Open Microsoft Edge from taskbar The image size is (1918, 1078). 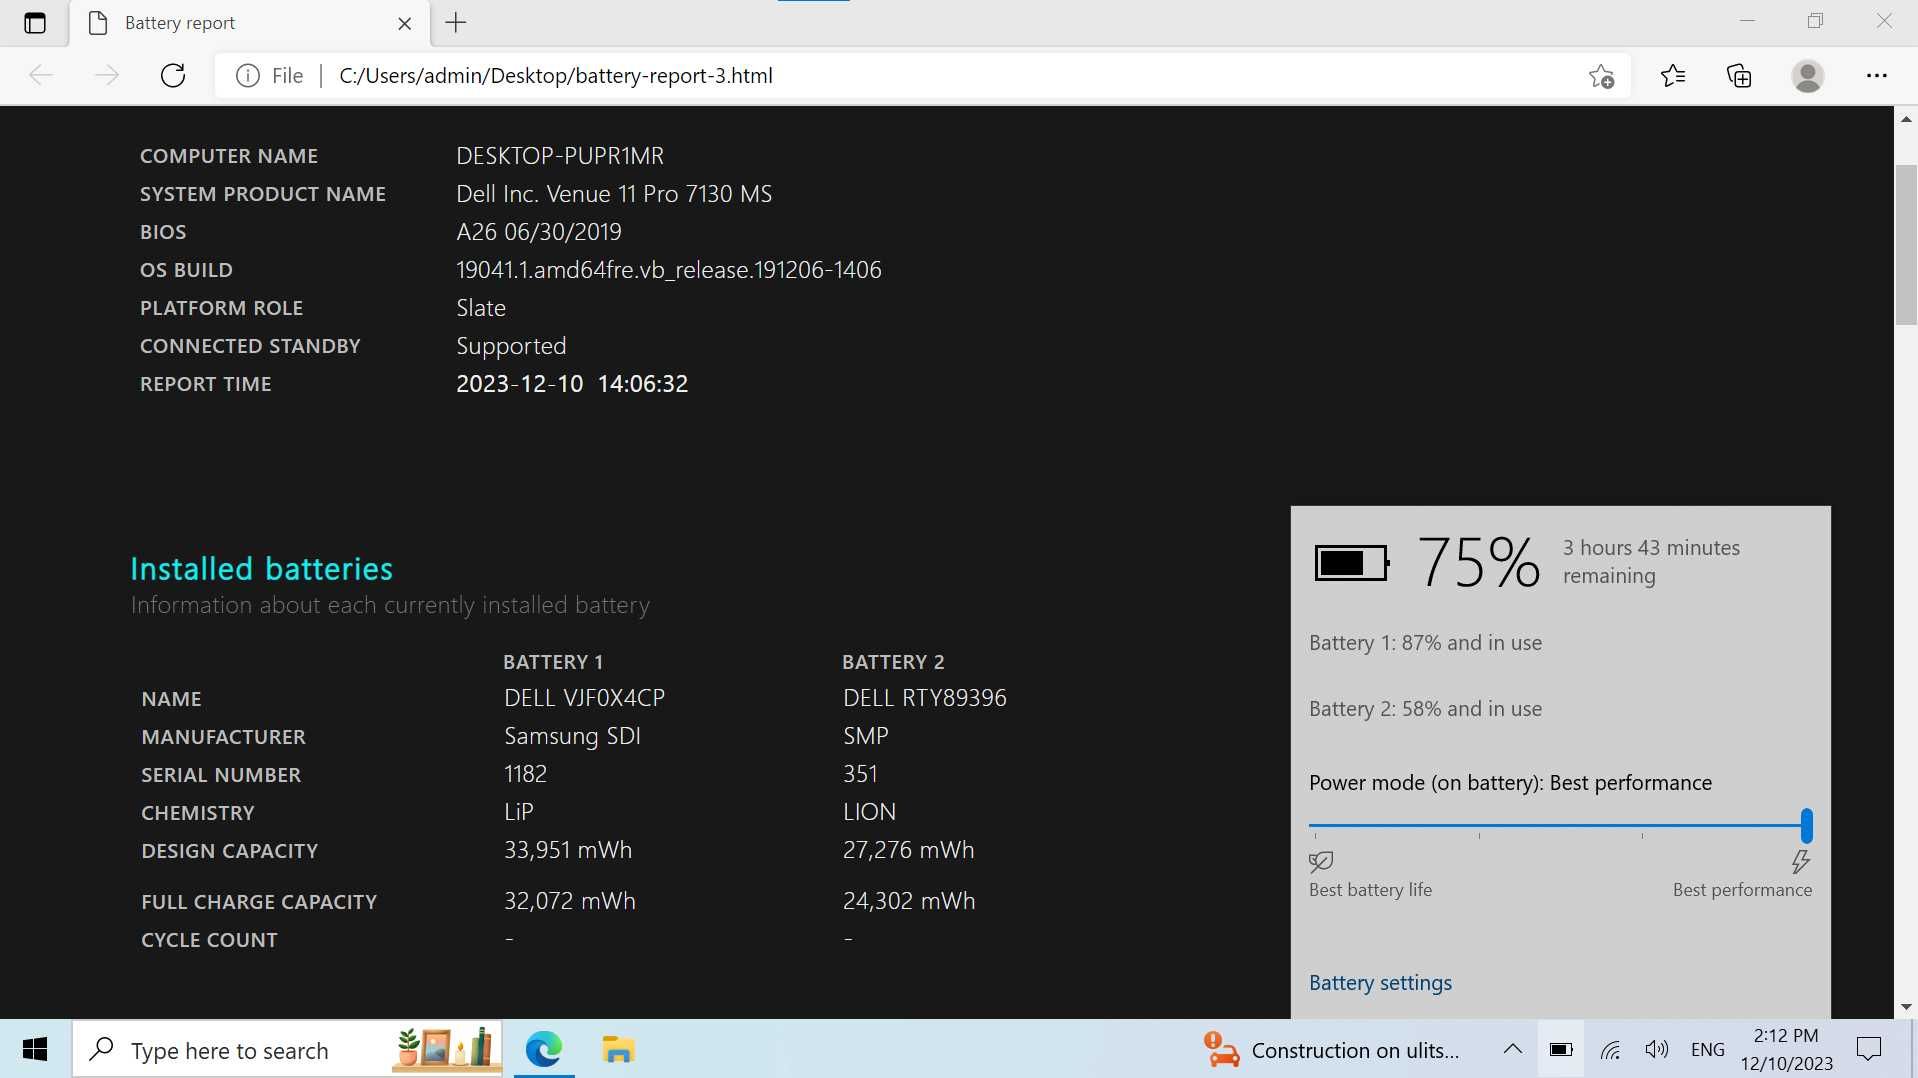pyautogui.click(x=543, y=1049)
